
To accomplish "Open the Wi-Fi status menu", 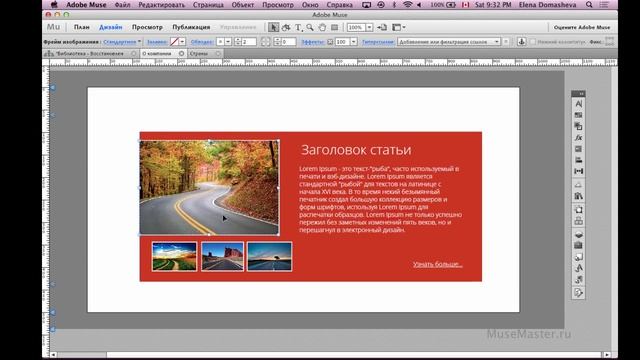I will click(x=407, y=5).
